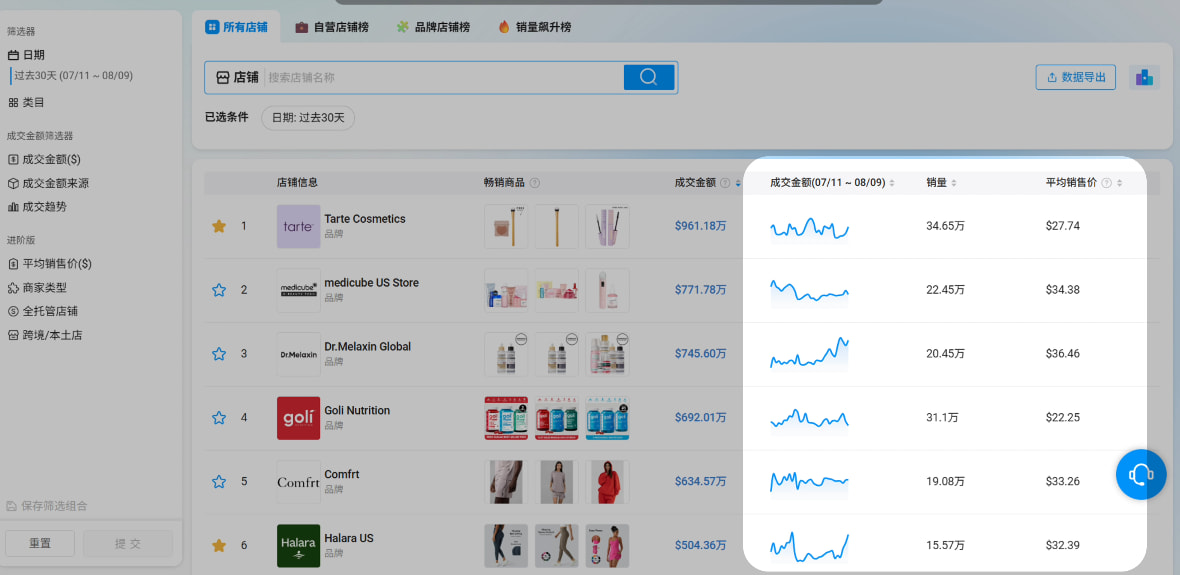Screen dimensions: 1180x575
Task: Toggle favorite star for Halara US
Action: pyautogui.click(x=219, y=546)
